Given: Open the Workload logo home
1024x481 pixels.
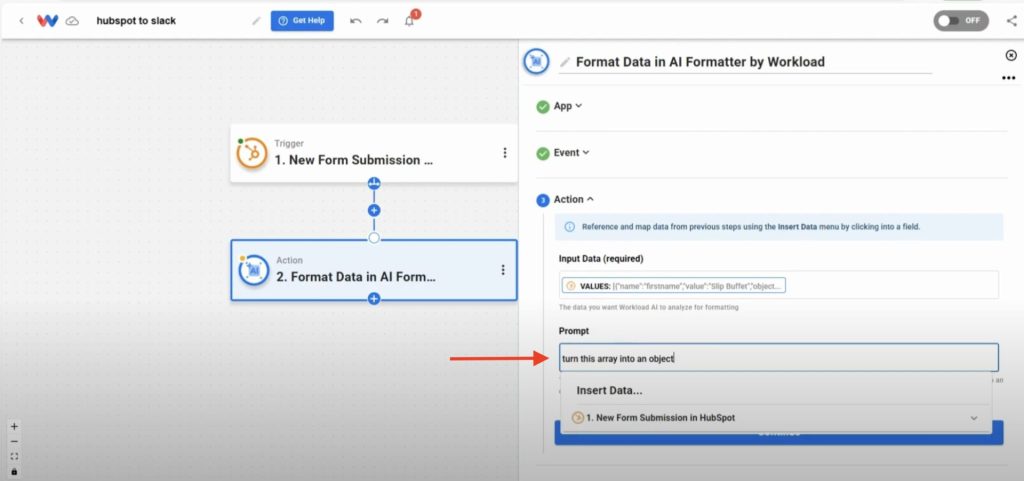Looking at the screenshot, I should click(x=48, y=21).
